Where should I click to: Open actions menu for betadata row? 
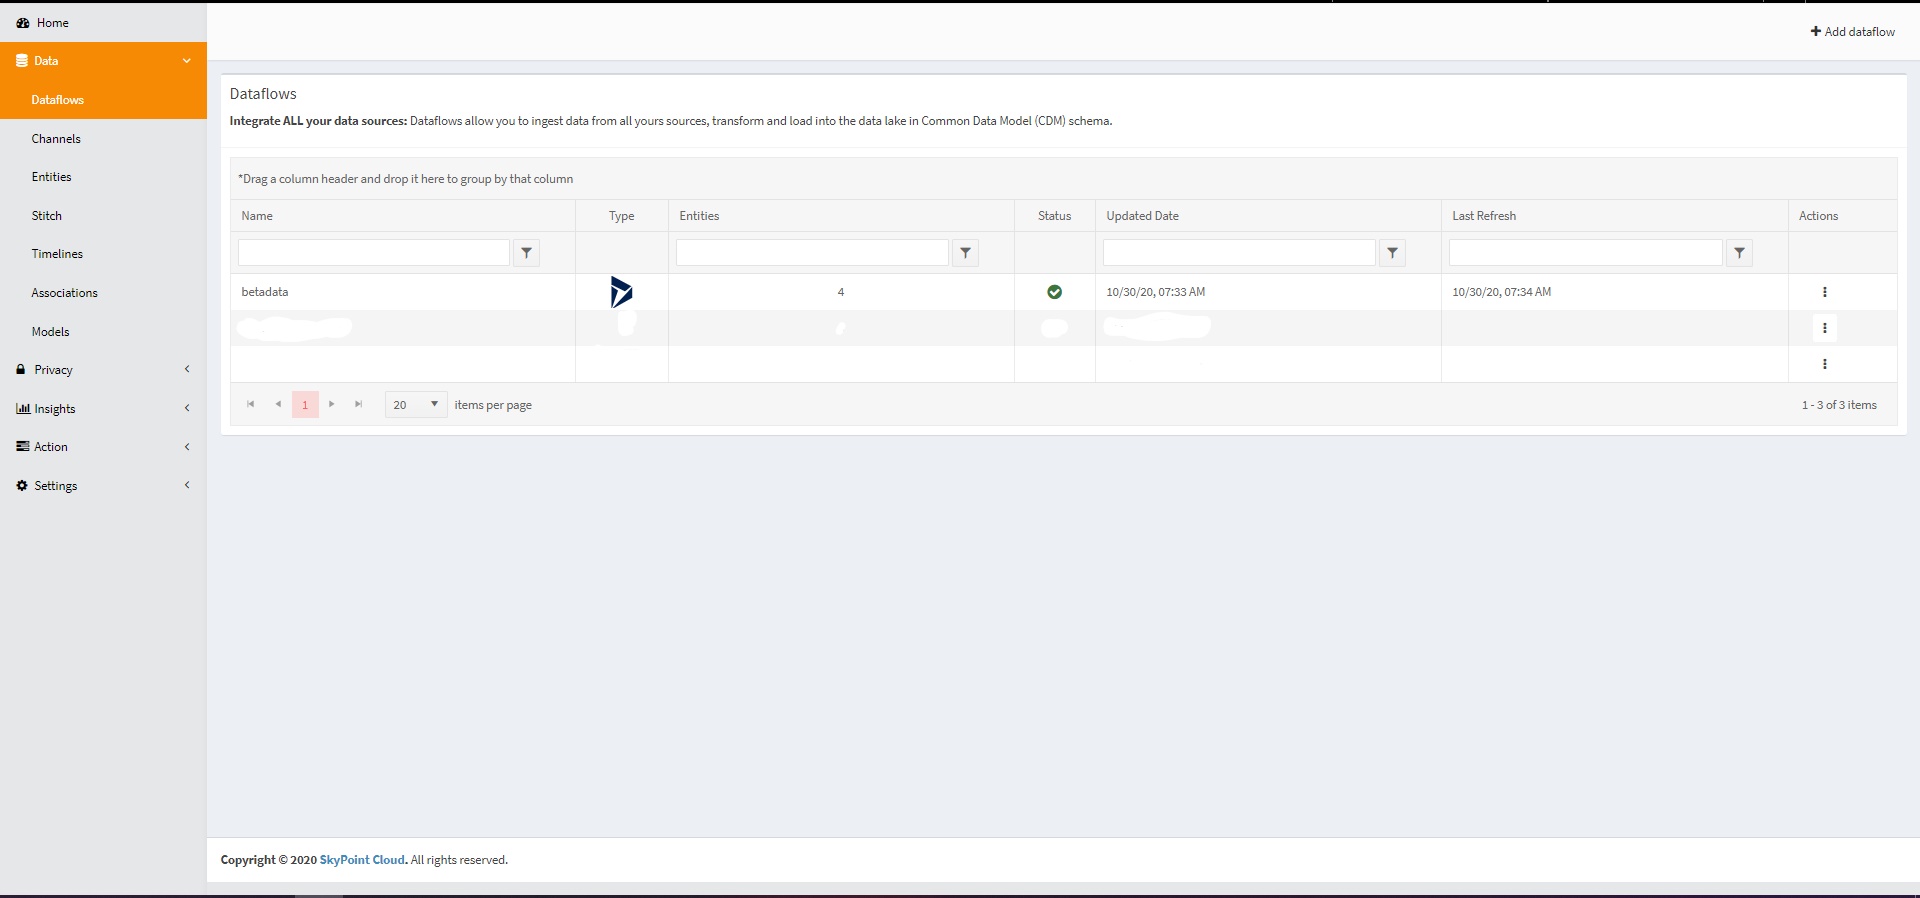point(1824,292)
